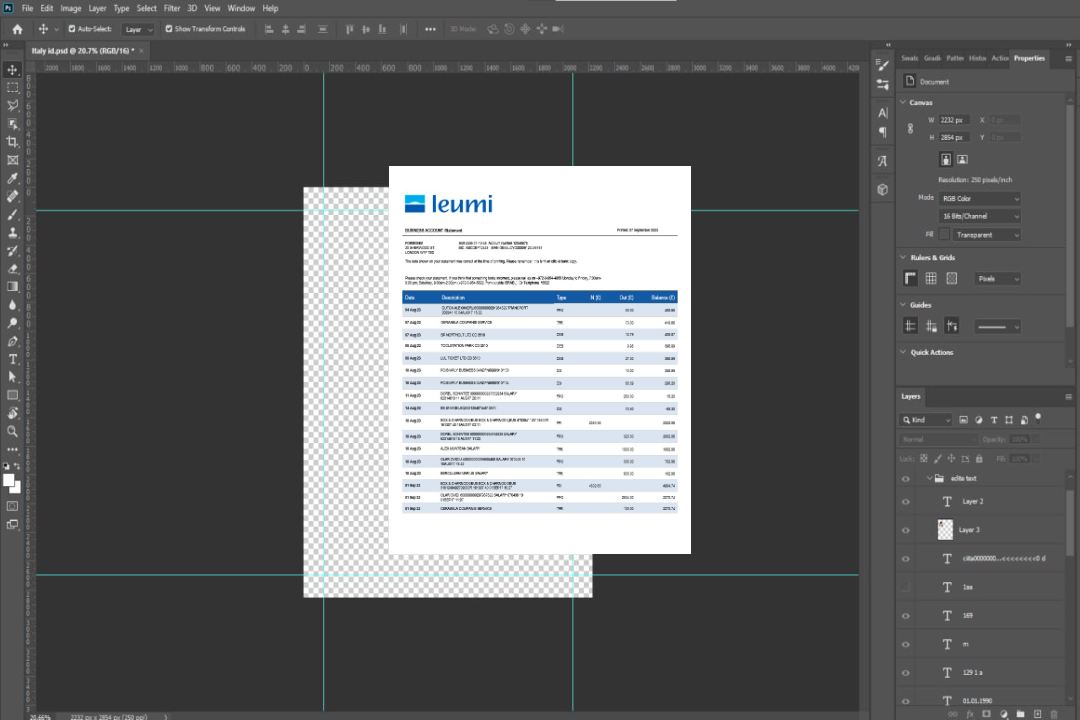
Task: Open the Paragraph panel icon
Action: (882, 132)
